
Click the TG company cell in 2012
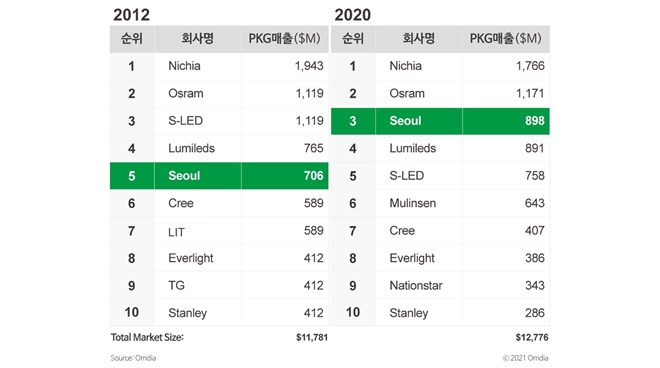click(x=197, y=285)
